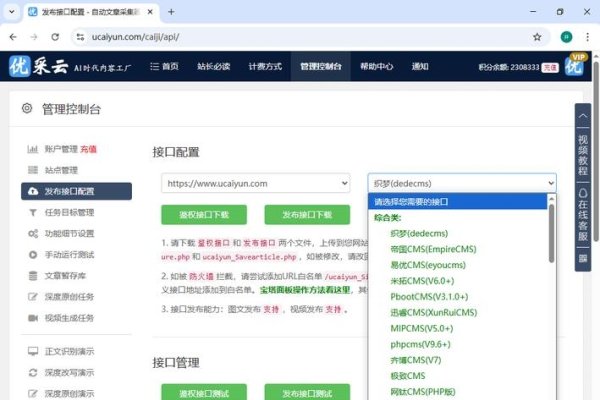The image size is (600, 400).
Task: Open the Chrome three-dot menu
Action: coord(587,37)
